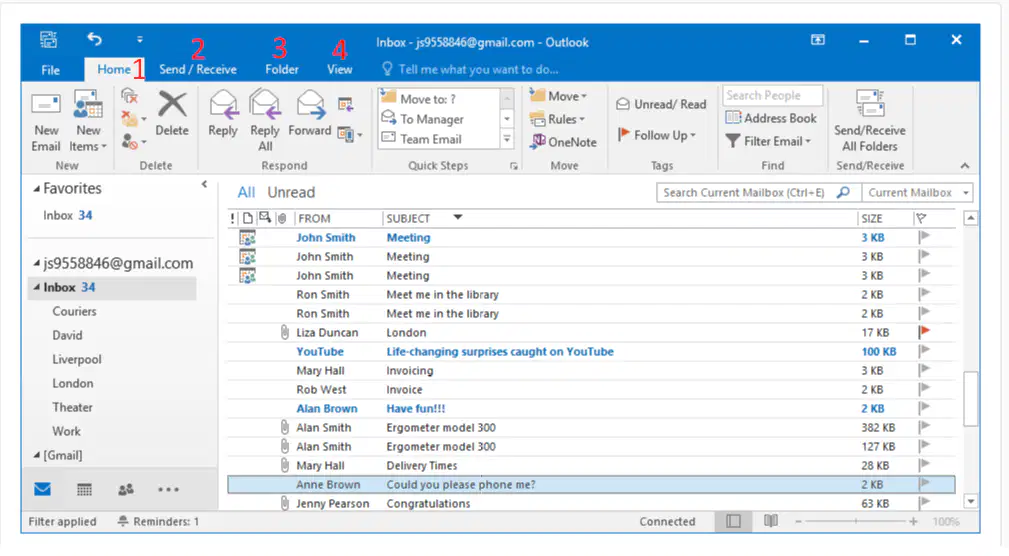Click the meeting icon on the first John Smith row
Viewport: 1009px width, 556px height.
(247, 237)
